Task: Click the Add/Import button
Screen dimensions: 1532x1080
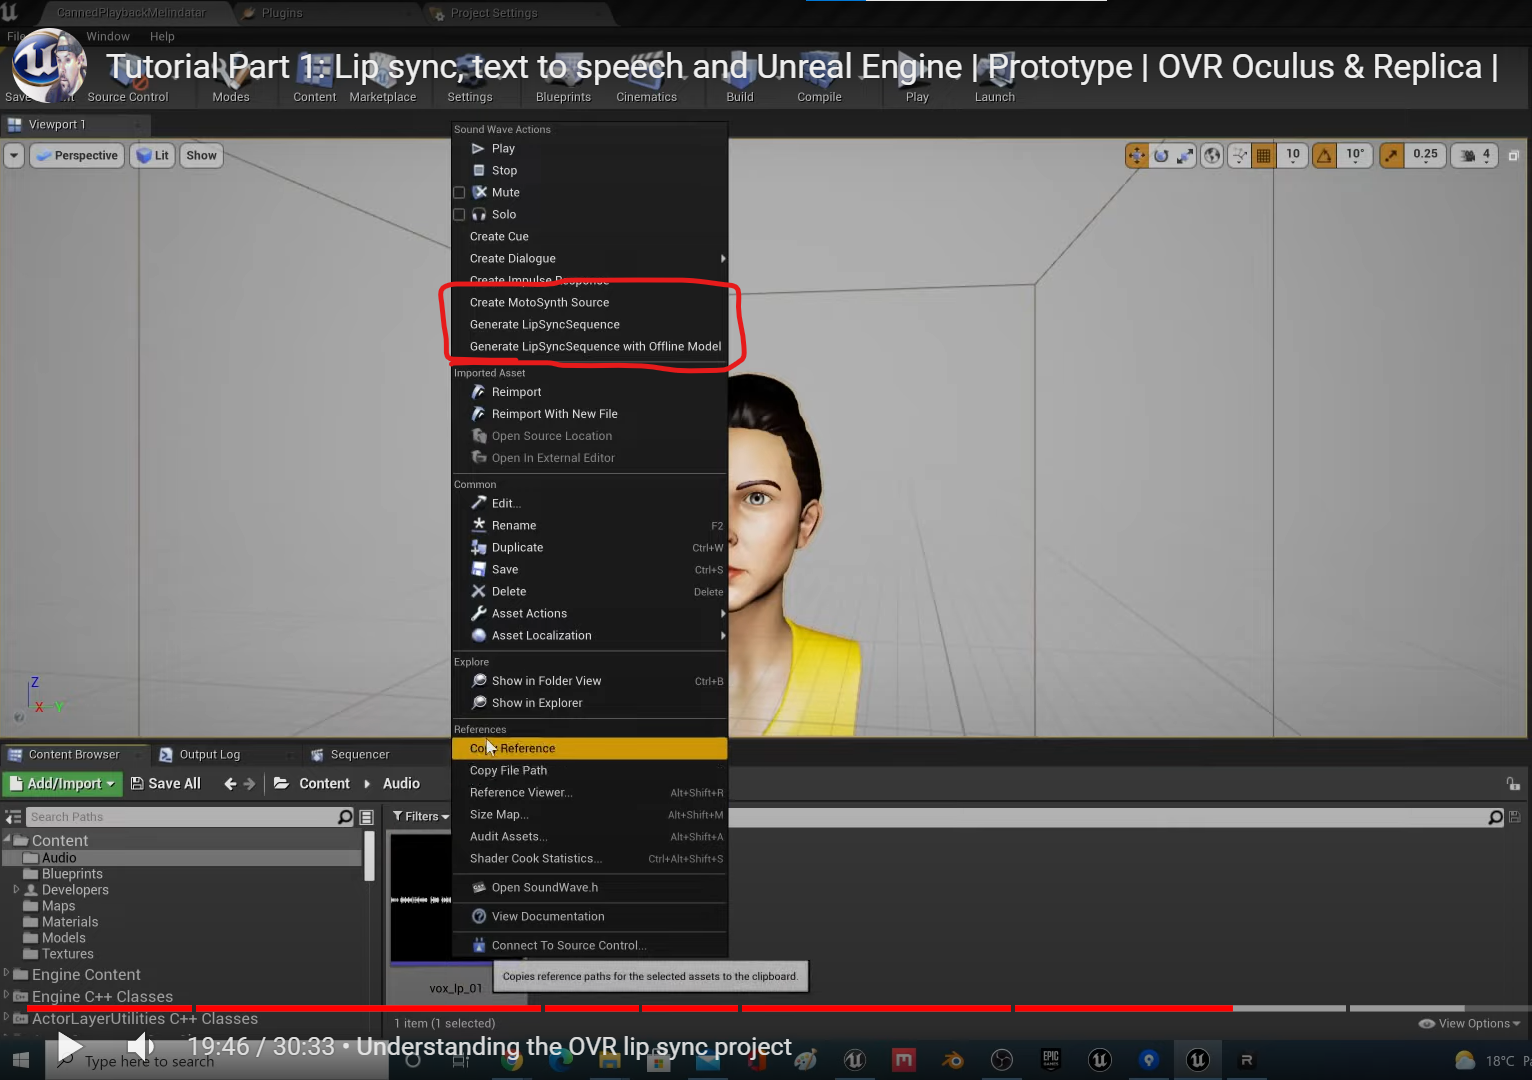Action: (63, 784)
